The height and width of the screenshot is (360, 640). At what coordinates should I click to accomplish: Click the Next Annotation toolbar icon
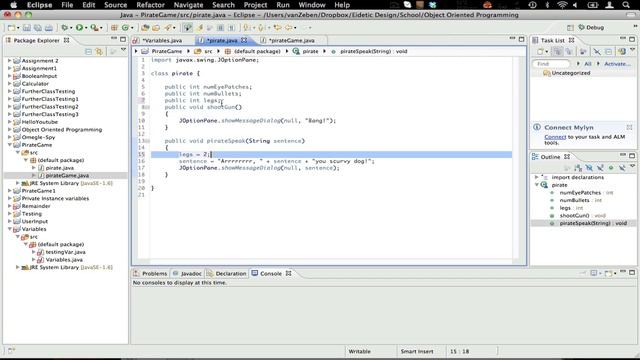[x=246, y=28]
